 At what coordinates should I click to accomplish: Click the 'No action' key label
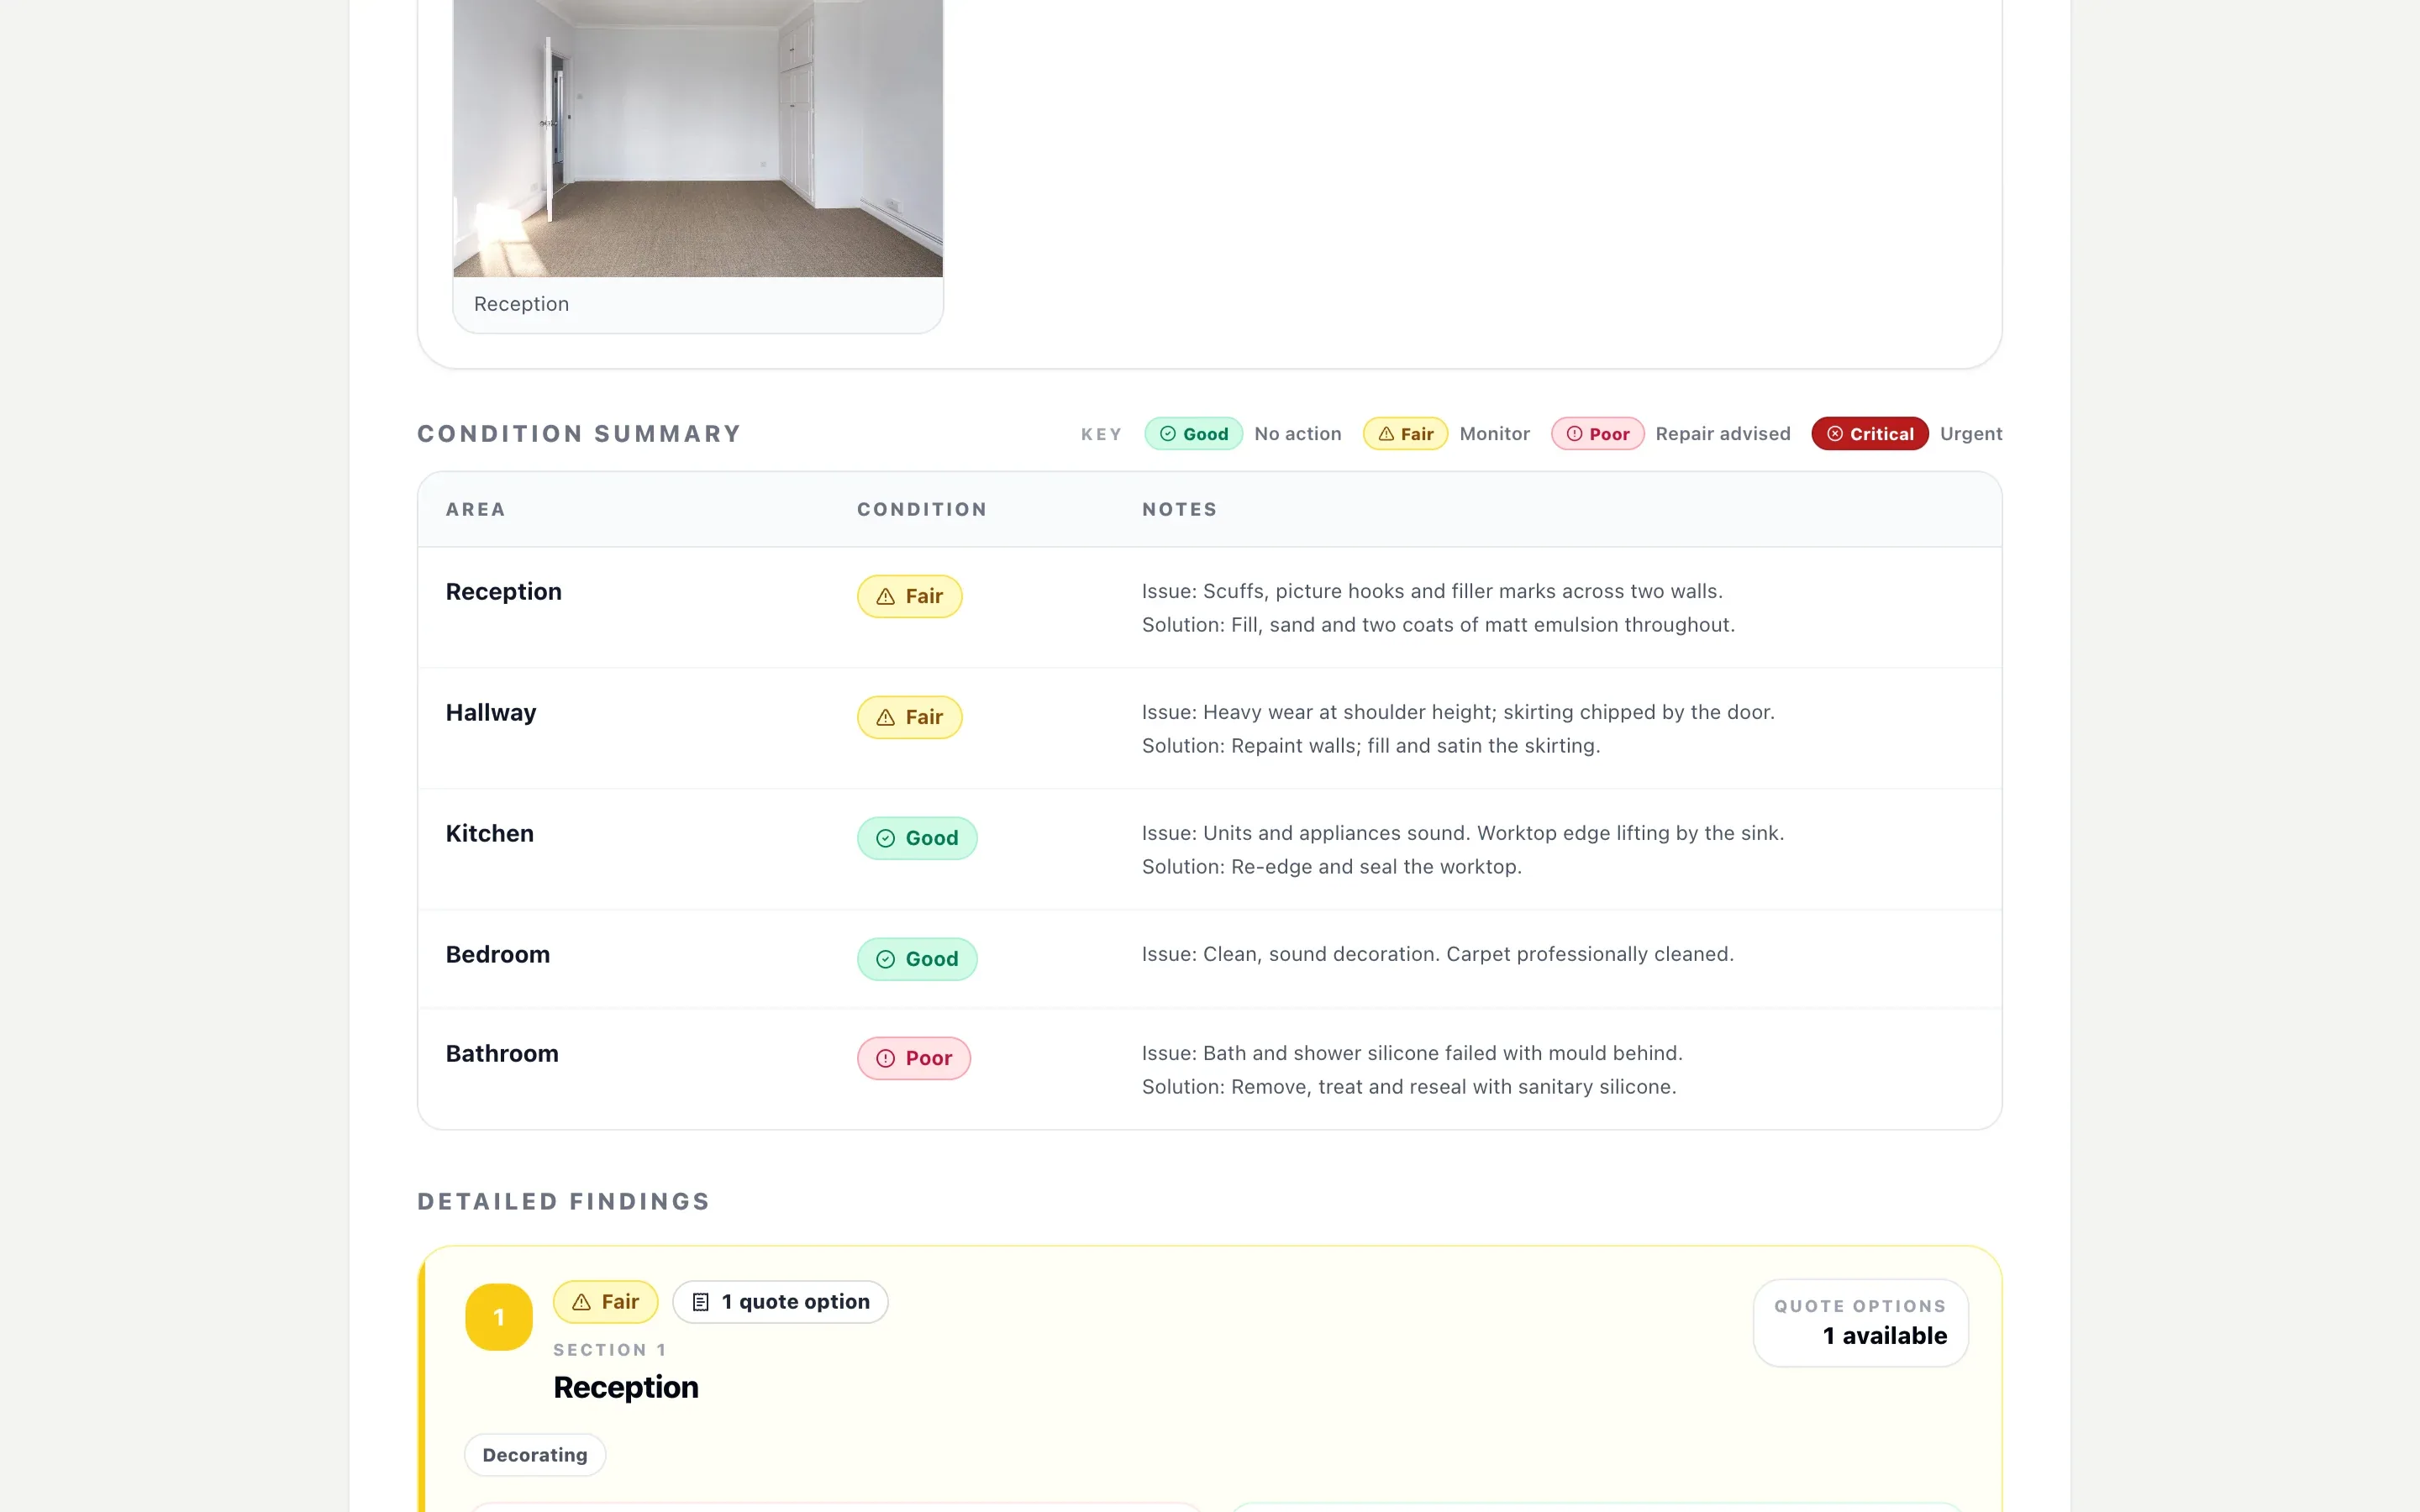[x=1298, y=434]
